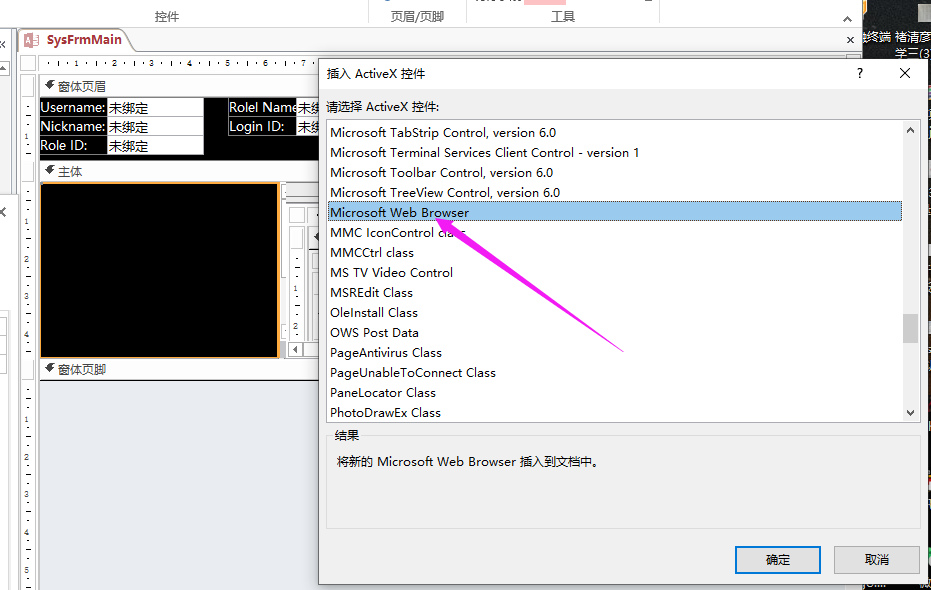Click the Access form icon on SysFrmMain tab
The height and width of the screenshot is (590, 931).
31,40
